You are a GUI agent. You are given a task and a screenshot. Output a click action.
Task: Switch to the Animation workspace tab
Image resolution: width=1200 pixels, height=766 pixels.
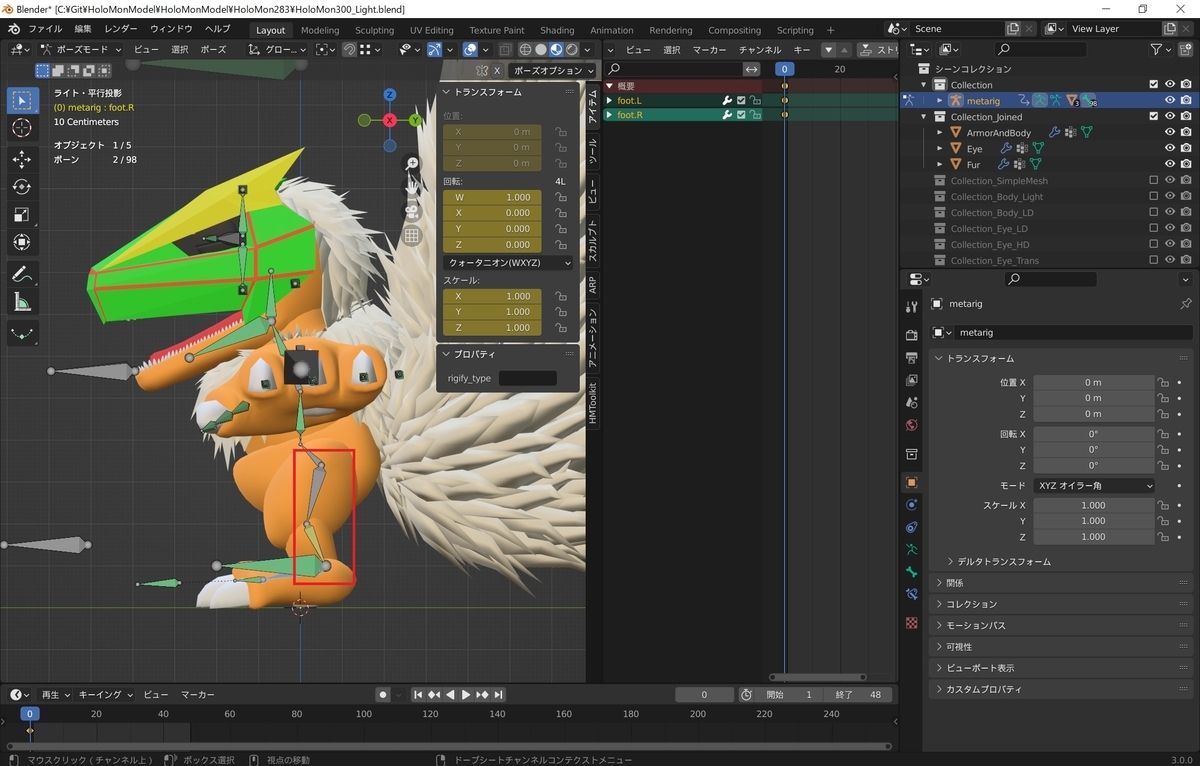[611, 30]
